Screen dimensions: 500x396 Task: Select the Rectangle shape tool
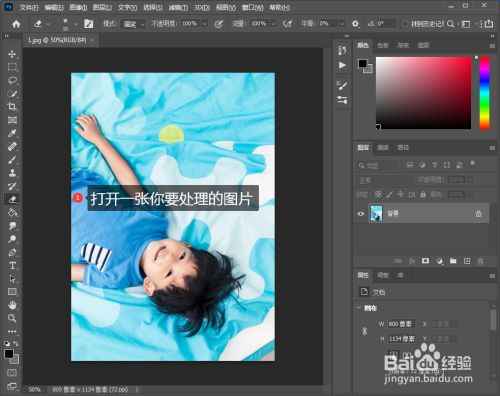tap(12, 292)
